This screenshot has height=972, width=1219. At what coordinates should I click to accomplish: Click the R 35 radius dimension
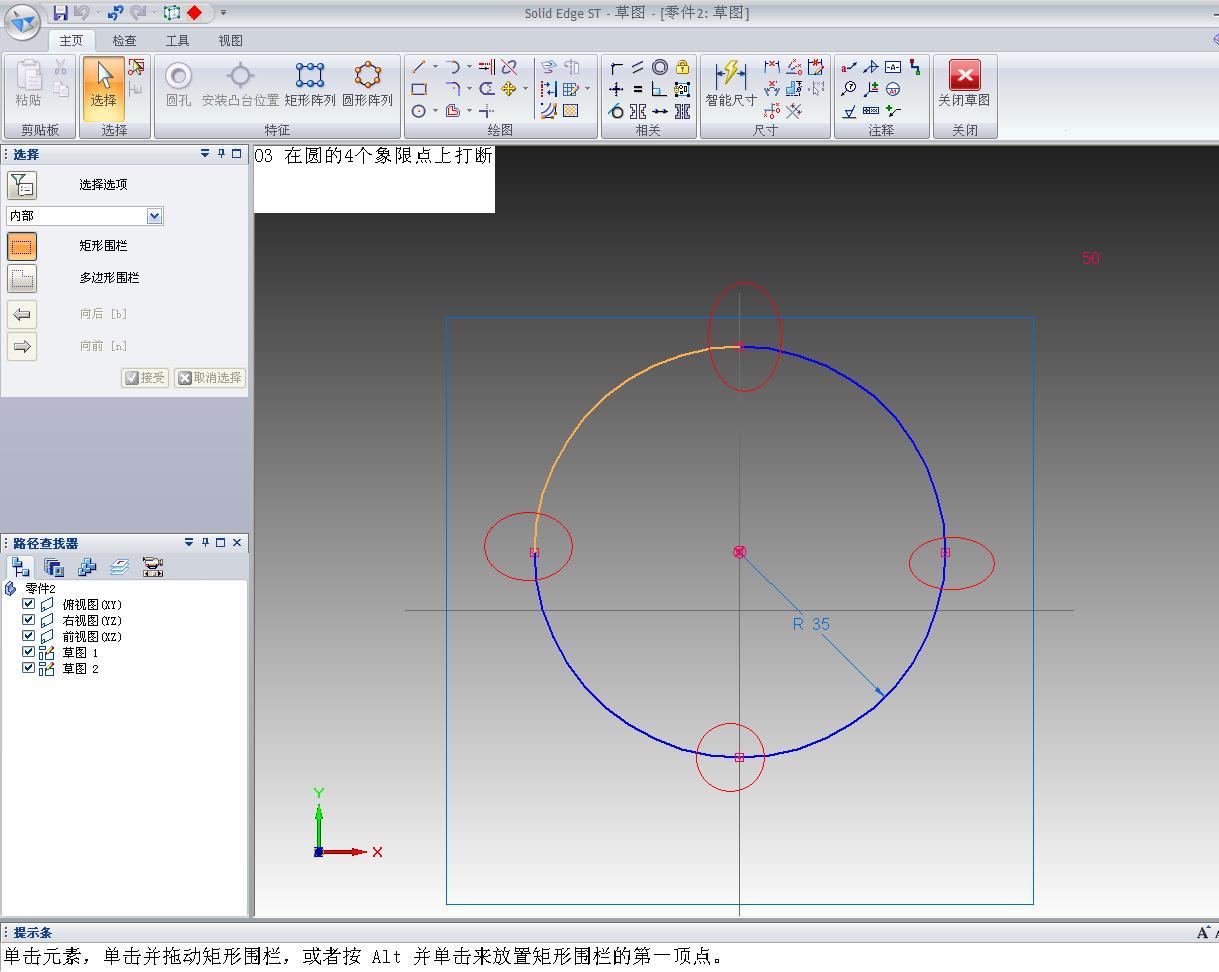811,624
